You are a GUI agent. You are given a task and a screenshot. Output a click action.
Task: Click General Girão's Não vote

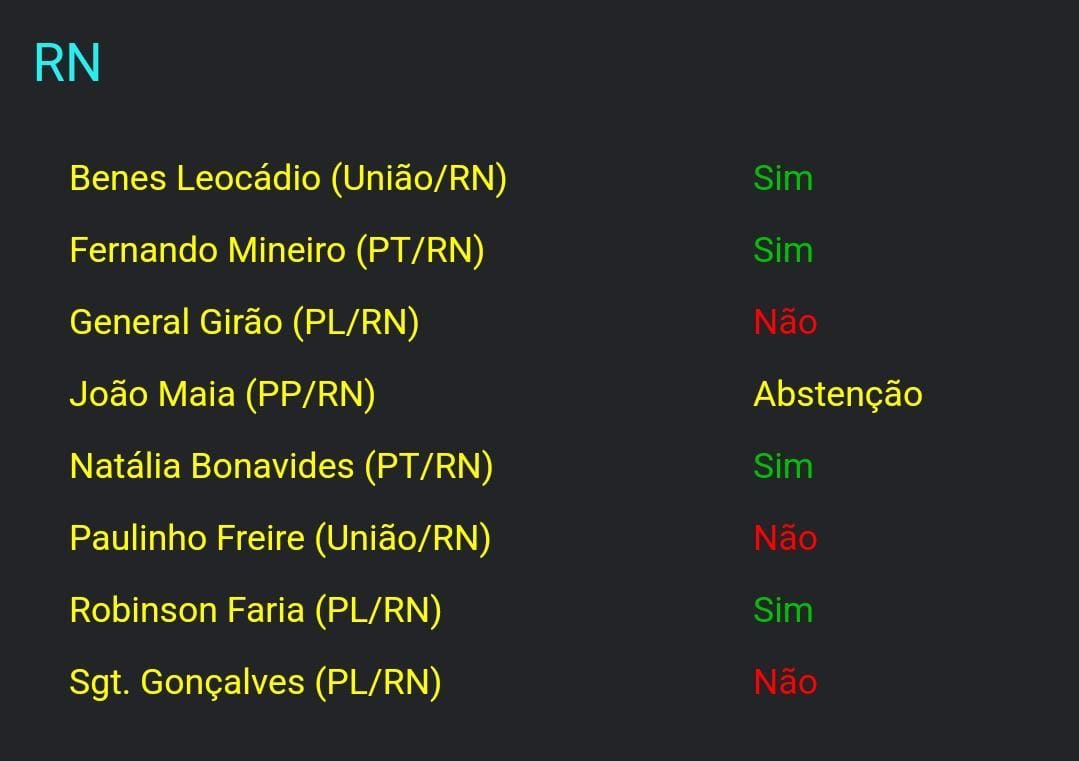tap(785, 323)
